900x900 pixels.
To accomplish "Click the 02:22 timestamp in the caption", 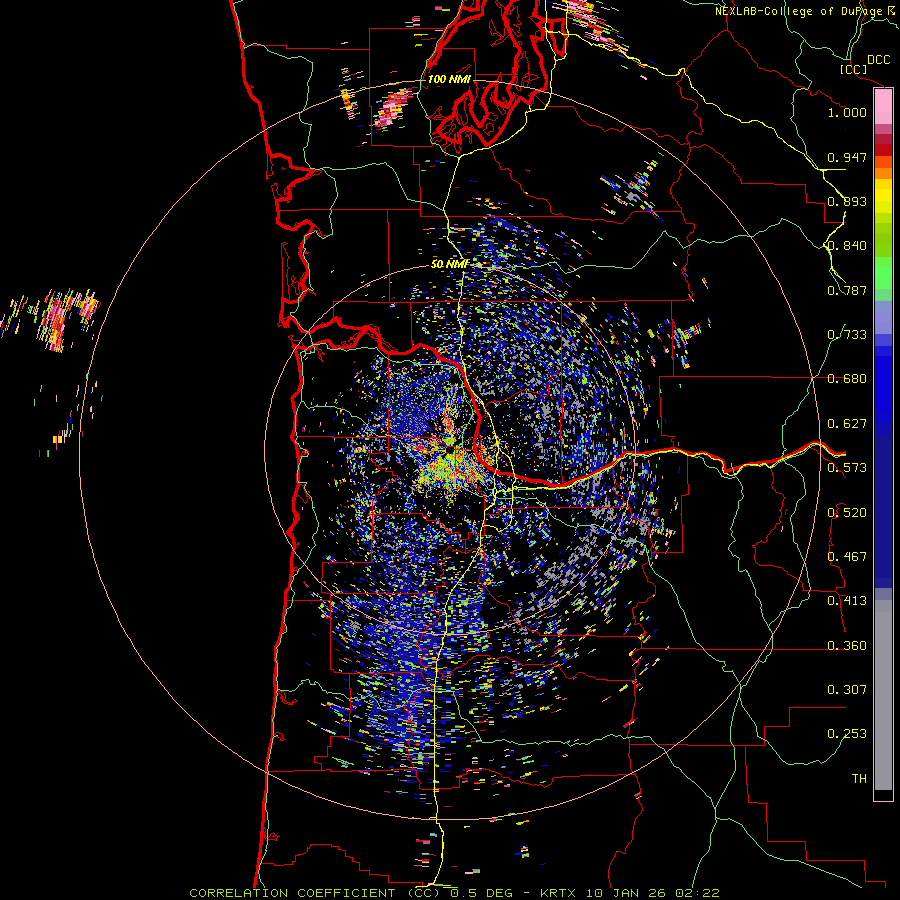I will 696,893.
